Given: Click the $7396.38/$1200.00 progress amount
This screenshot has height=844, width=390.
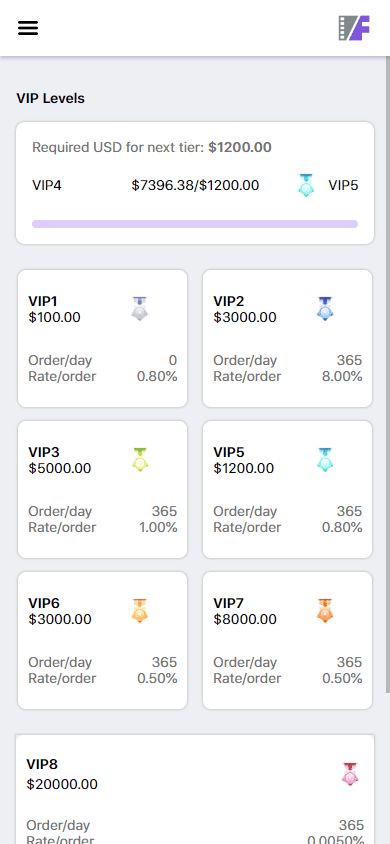Looking at the screenshot, I should point(195,185).
